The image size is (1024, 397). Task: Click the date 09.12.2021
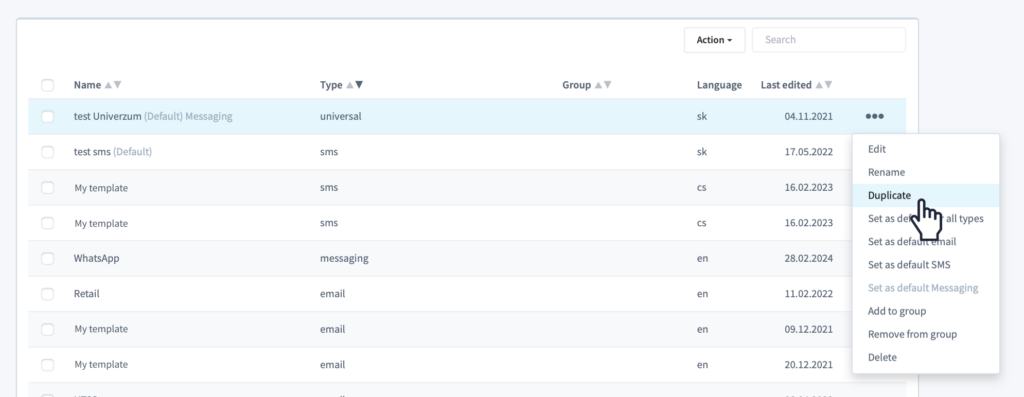click(x=808, y=329)
